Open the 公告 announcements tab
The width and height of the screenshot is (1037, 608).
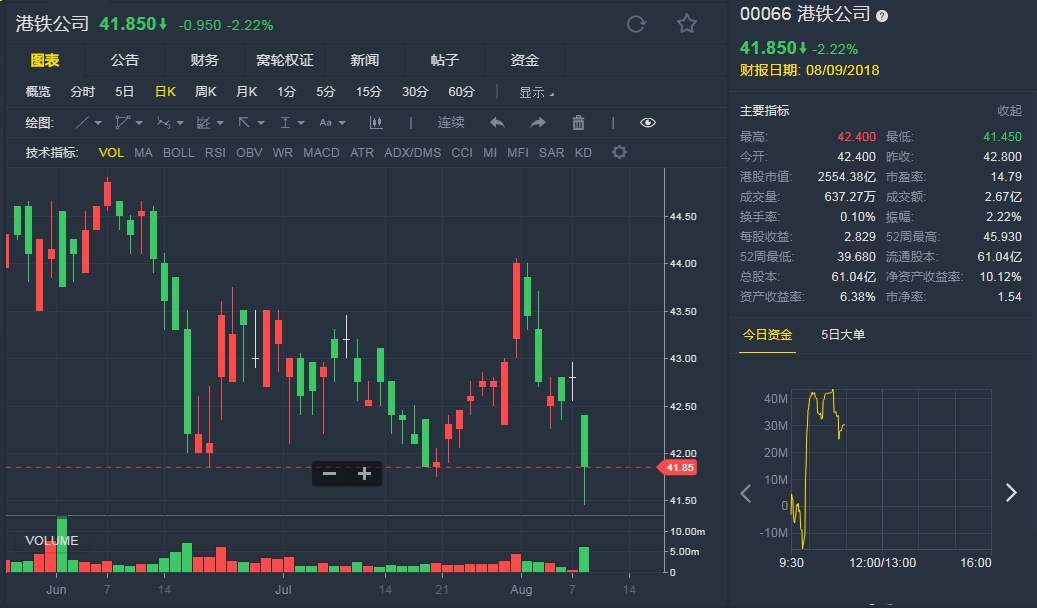(124, 60)
